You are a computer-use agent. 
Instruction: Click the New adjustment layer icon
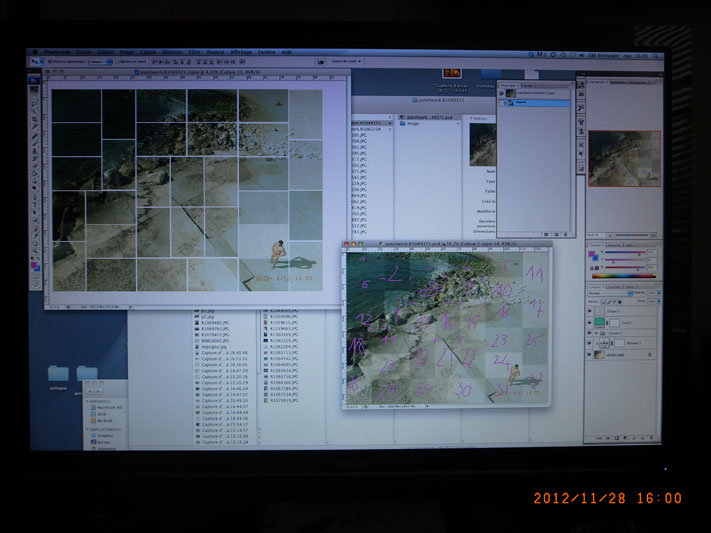pyautogui.click(x=625, y=438)
